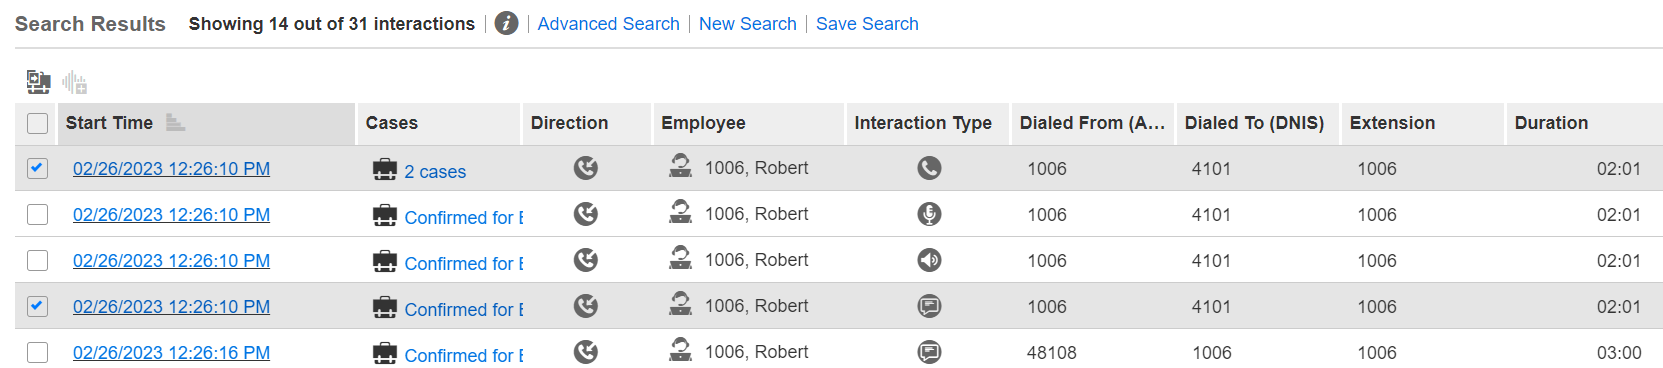
Task: Open the 2 cases link
Action: pos(435,172)
